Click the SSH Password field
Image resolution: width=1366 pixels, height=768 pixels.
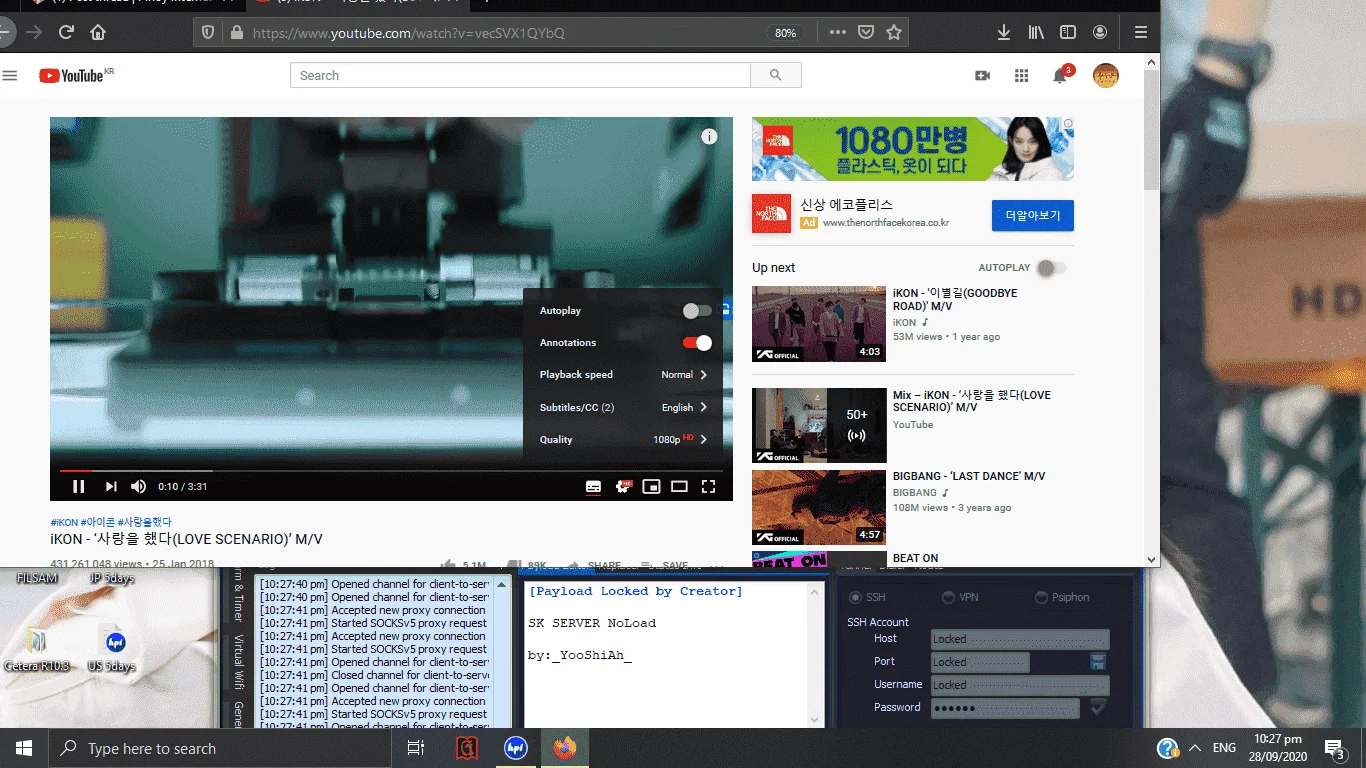point(1005,708)
